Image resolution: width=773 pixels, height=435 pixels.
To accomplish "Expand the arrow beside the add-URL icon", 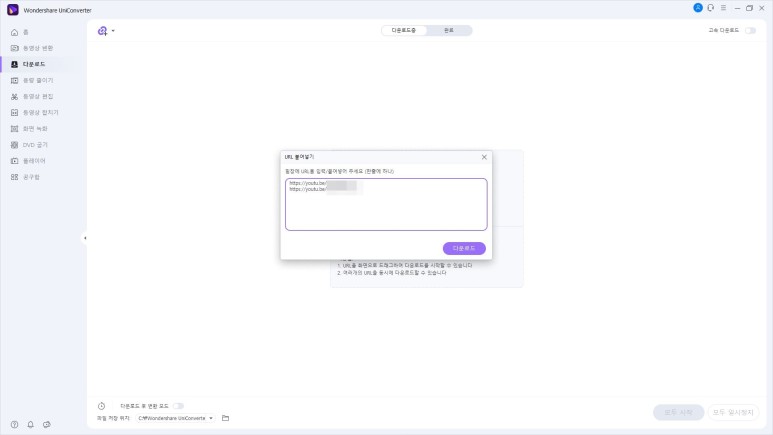I will pos(113,31).
